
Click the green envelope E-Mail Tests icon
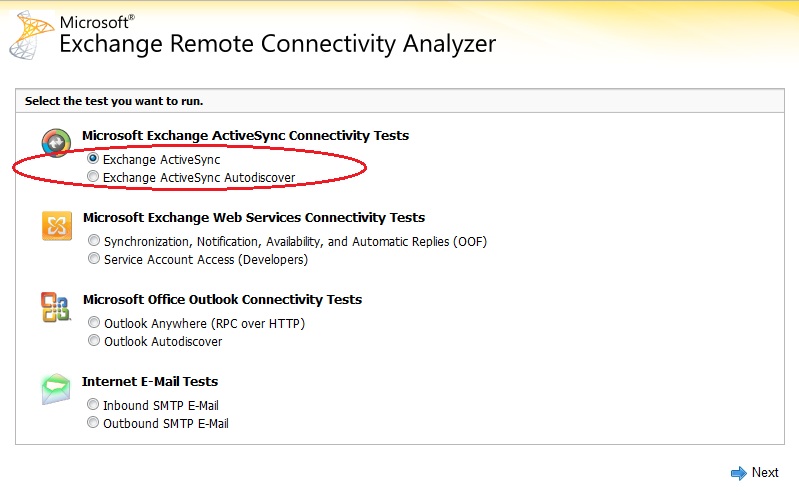pos(56,389)
